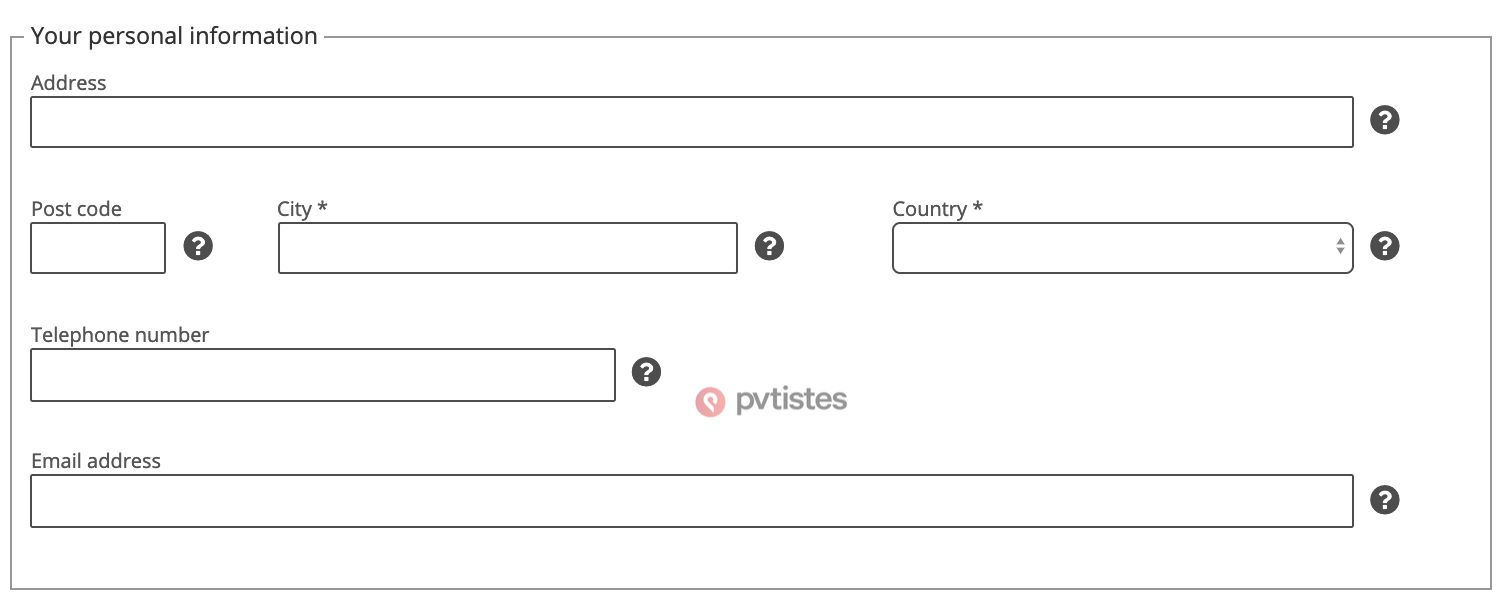Show help for the Country dropdown
Image resolution: width=1502 pixels, height=612 pixels.
1384,246
